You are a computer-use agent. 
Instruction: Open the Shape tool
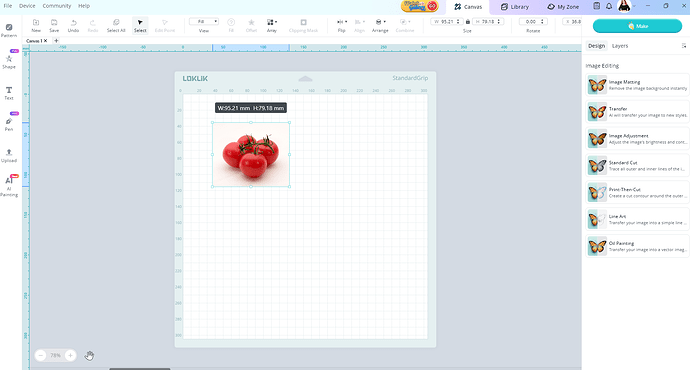coord(9,61)
